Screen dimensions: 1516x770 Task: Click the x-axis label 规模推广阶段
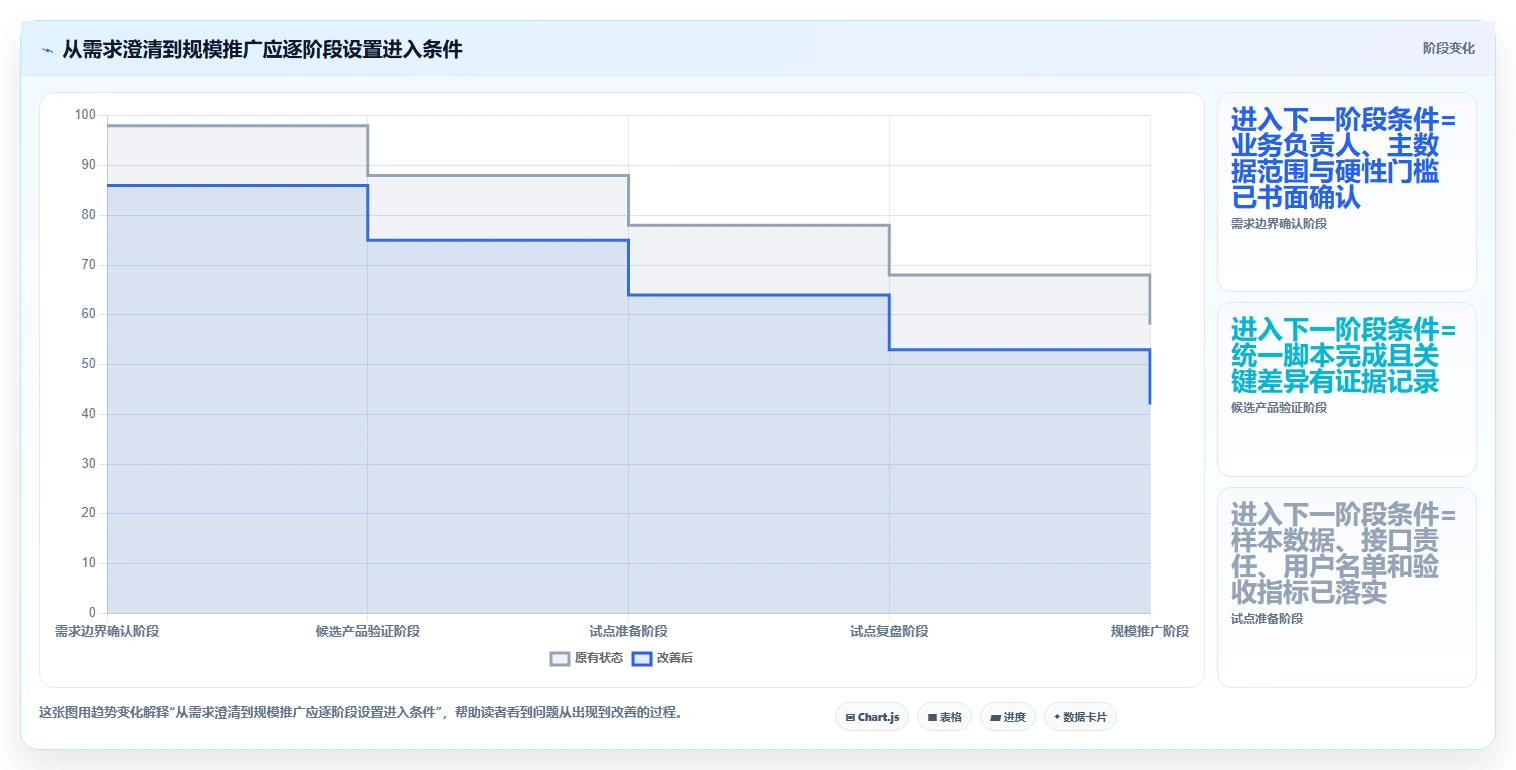coord(1150,631)
